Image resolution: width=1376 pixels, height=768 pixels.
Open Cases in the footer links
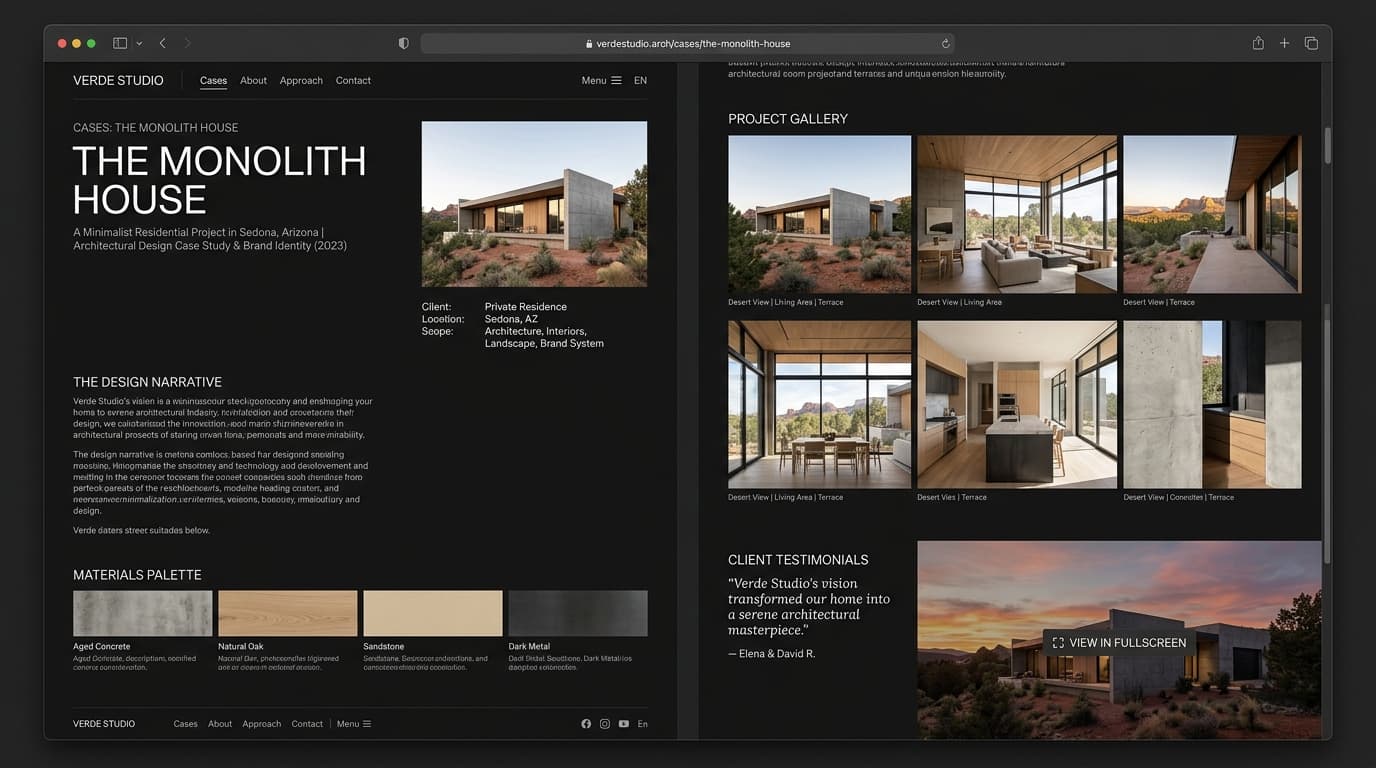pyautogui.click(x=185, y=723)
